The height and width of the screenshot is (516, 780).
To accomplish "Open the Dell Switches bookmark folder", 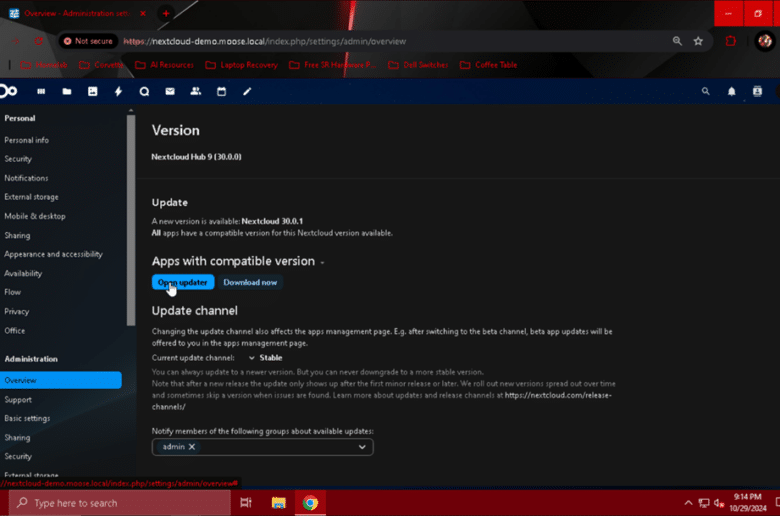I will coord(418,65).
